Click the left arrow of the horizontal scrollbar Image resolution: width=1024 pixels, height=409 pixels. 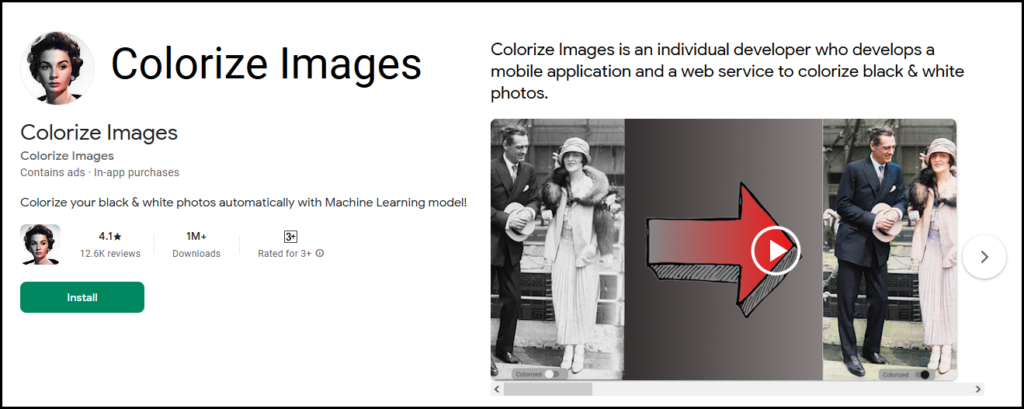497,389
